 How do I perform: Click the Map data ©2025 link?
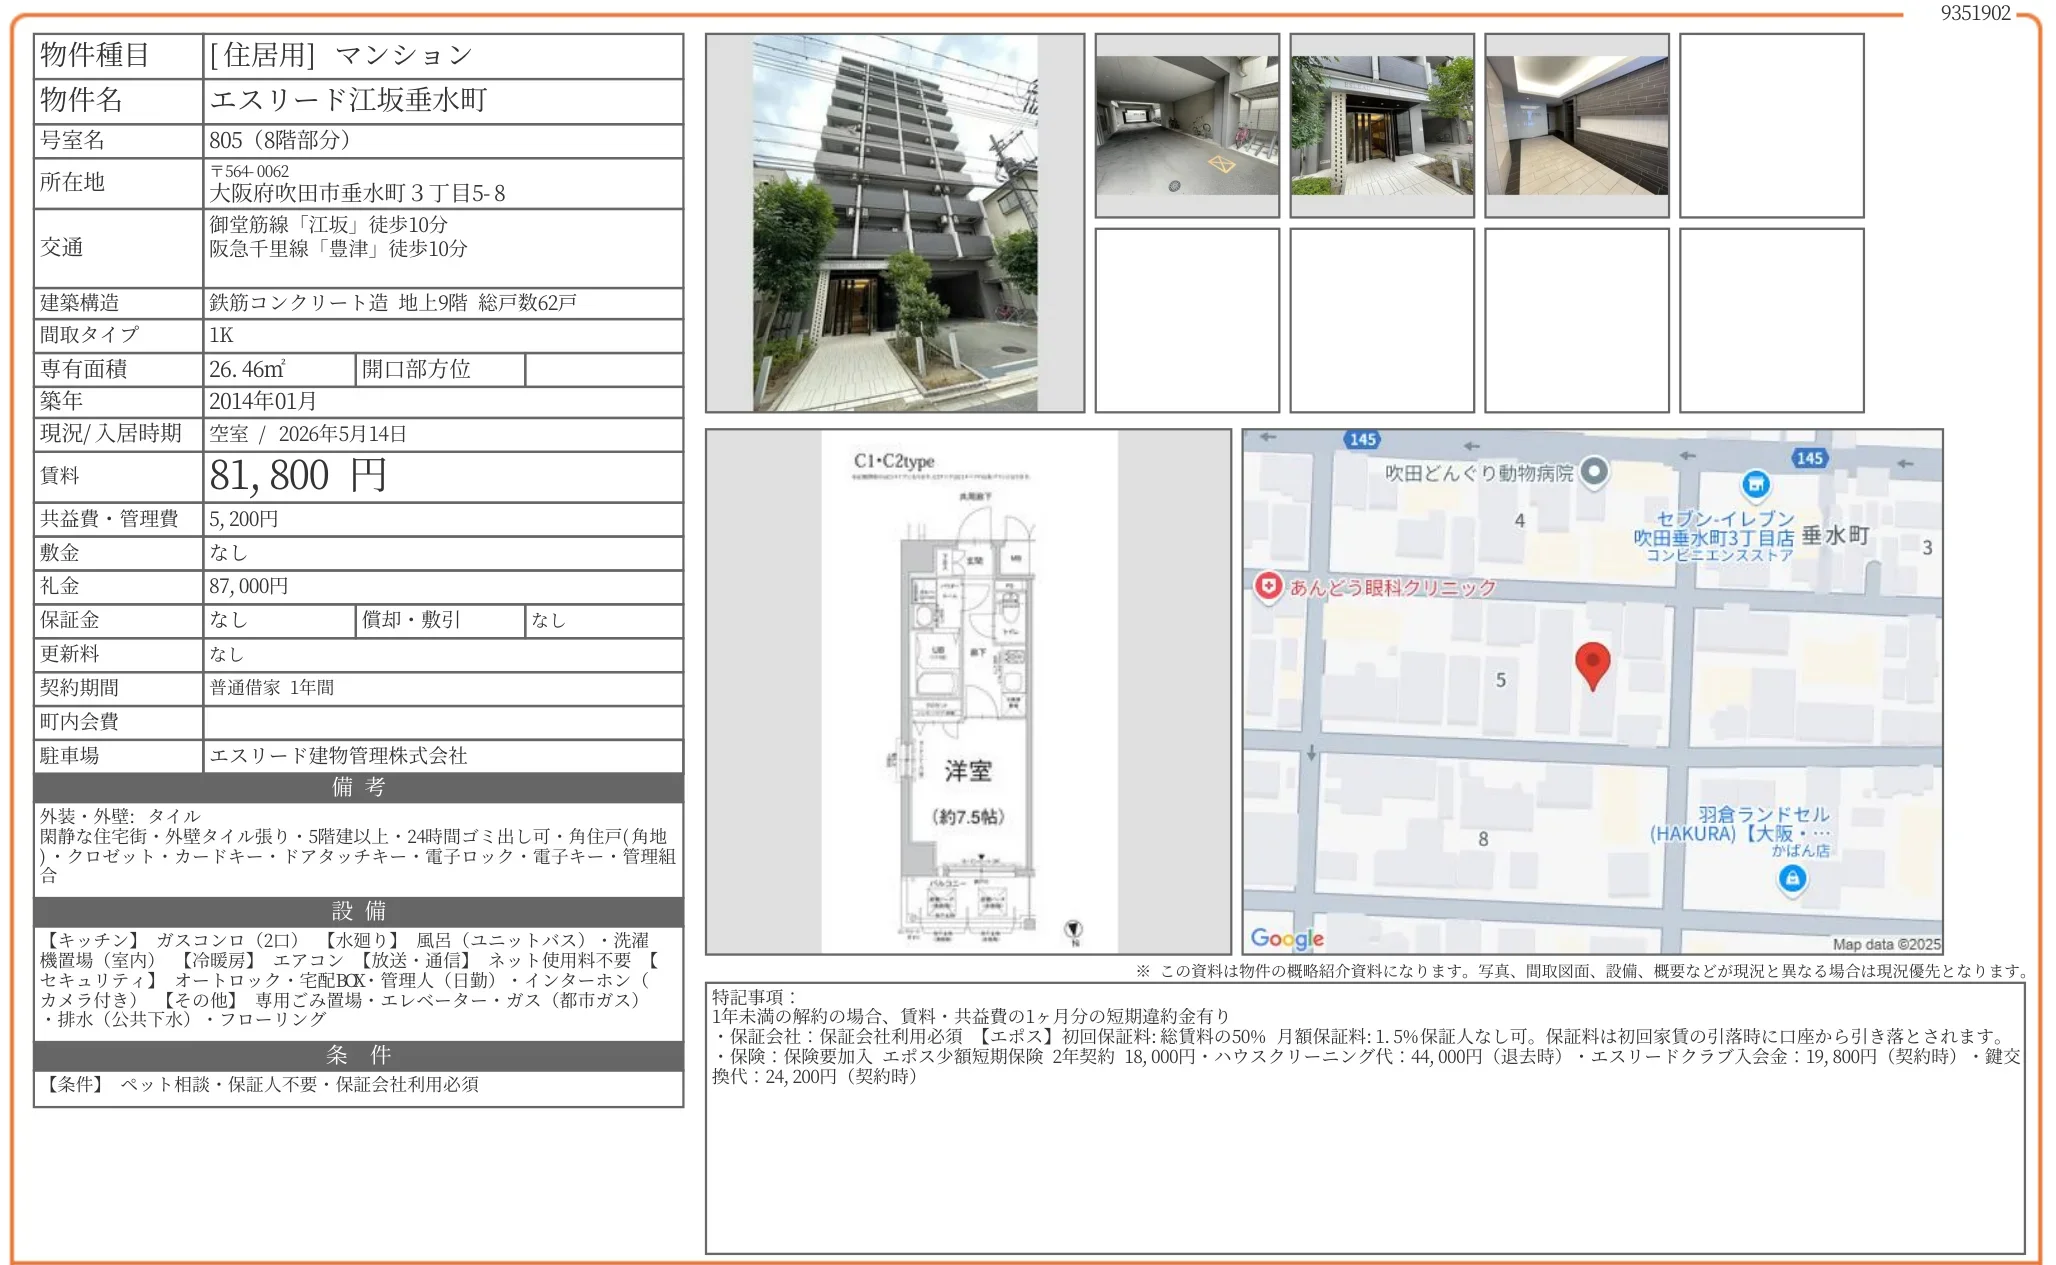[x=1885, y=944]
